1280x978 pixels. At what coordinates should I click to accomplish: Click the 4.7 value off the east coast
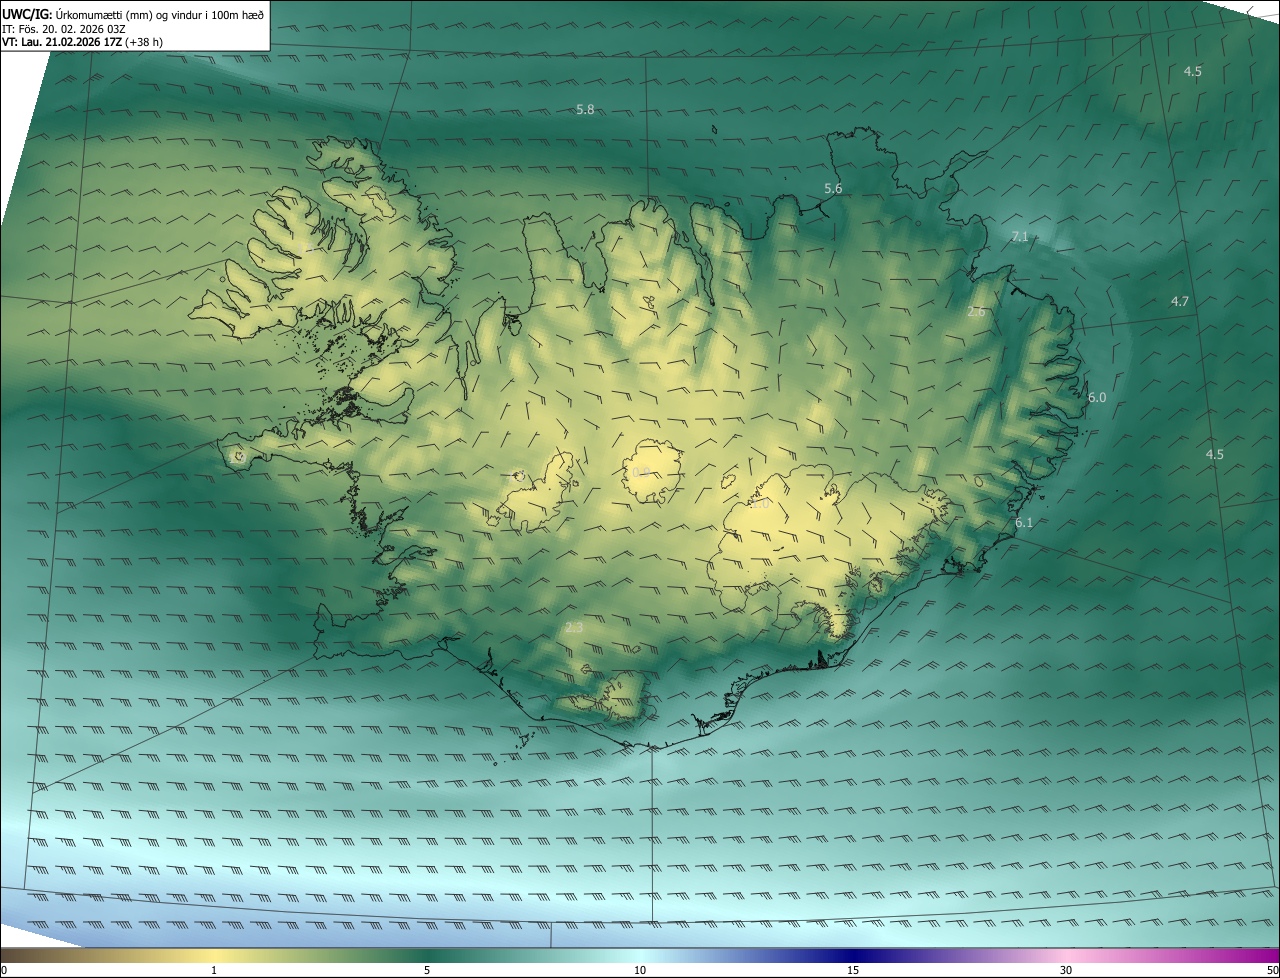(1180, 301)
